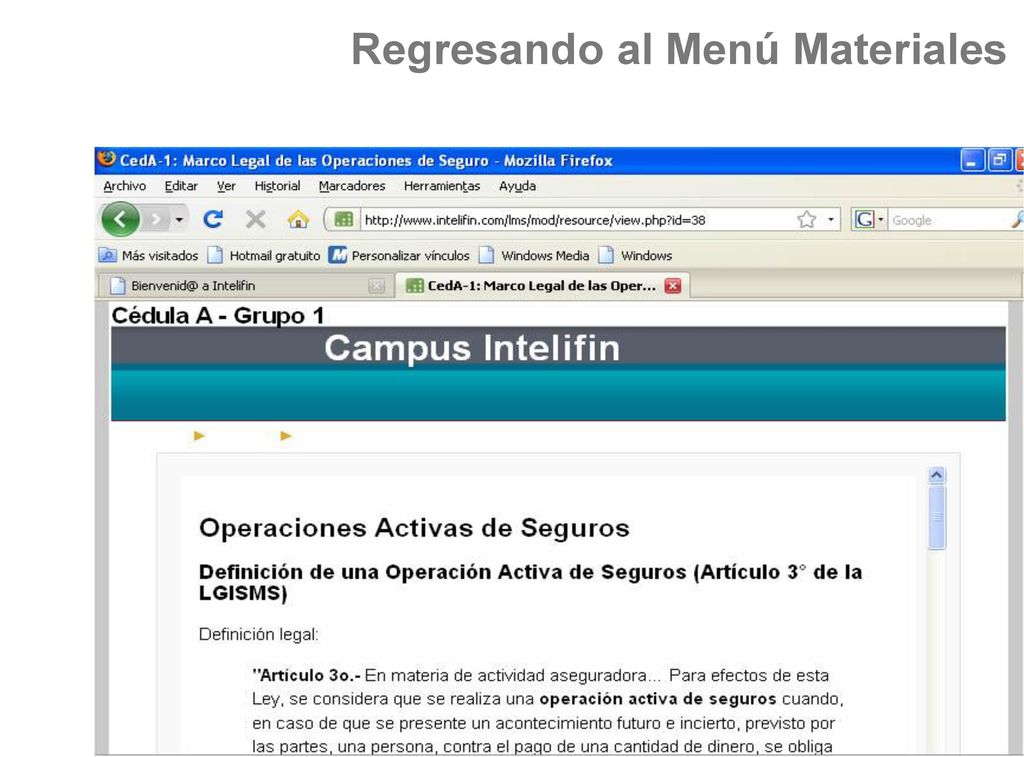This screenshot has width=1024, height=757.
Task: Click the greyed Forward arrow button
Action: [x=156, y=219]
